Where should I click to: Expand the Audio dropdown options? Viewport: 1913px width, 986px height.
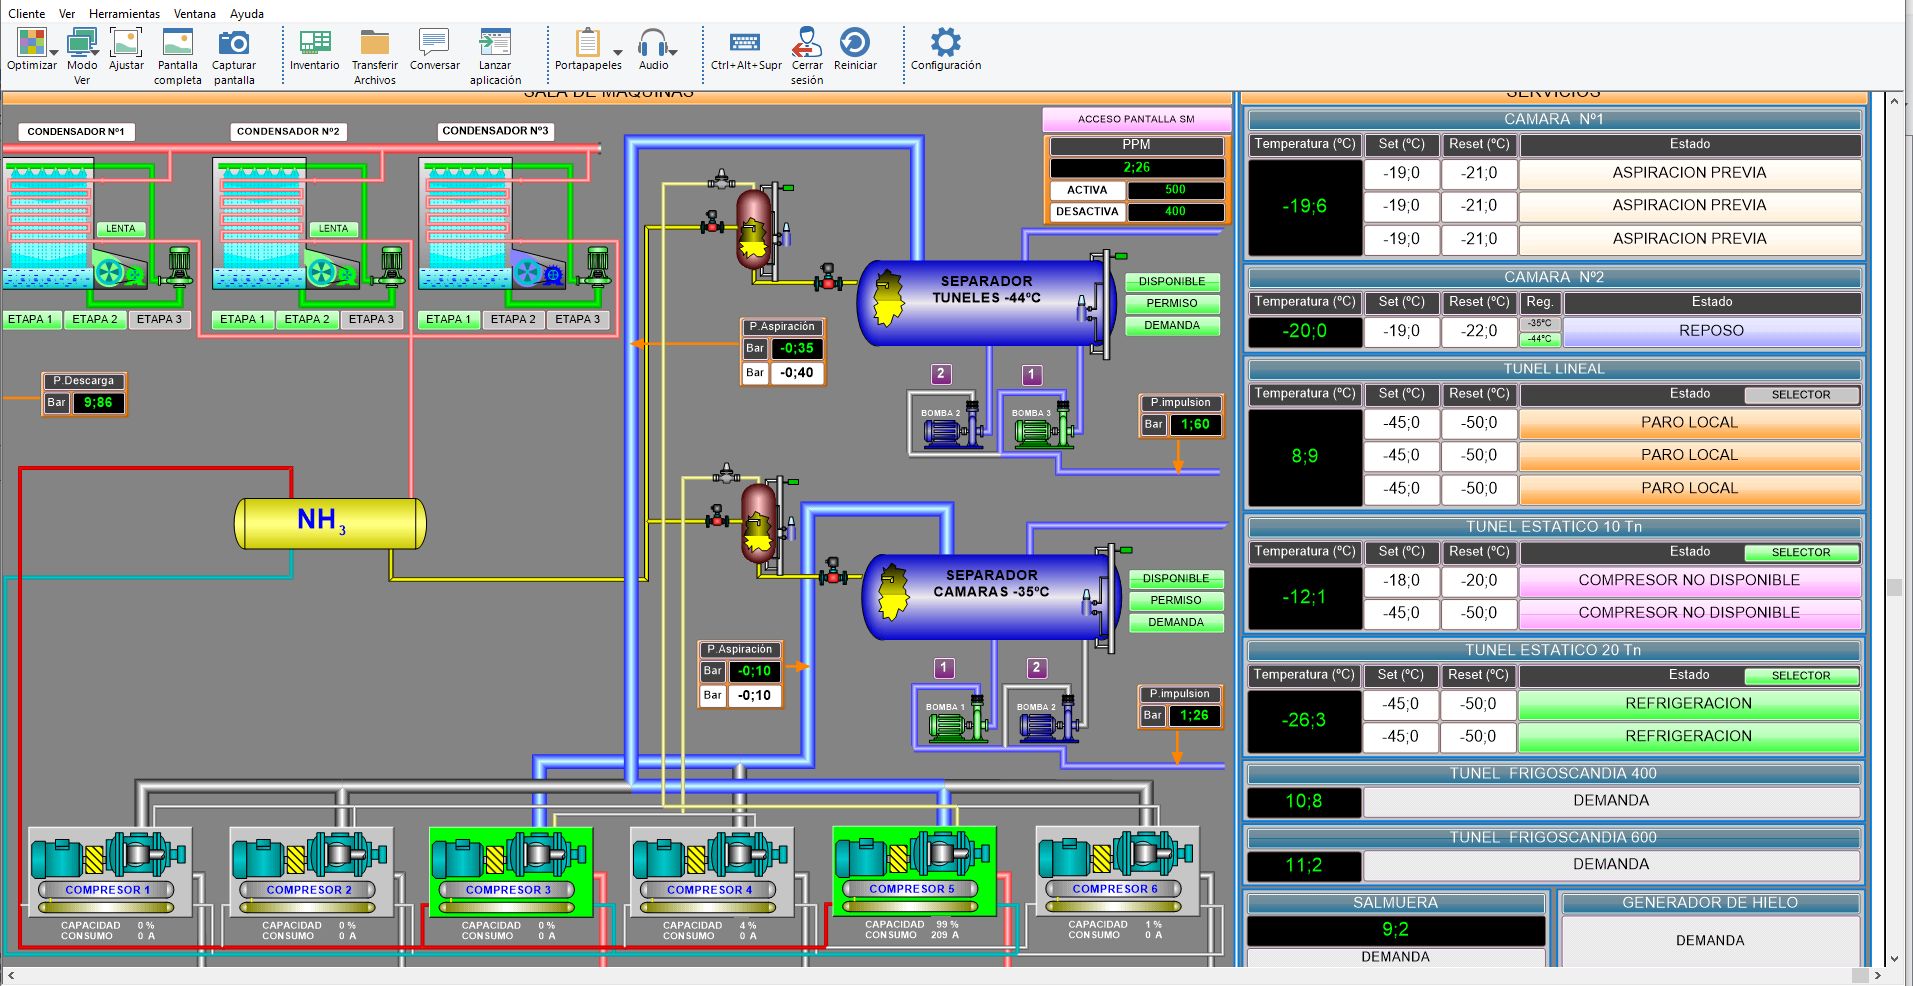click(x=674, y=52)
